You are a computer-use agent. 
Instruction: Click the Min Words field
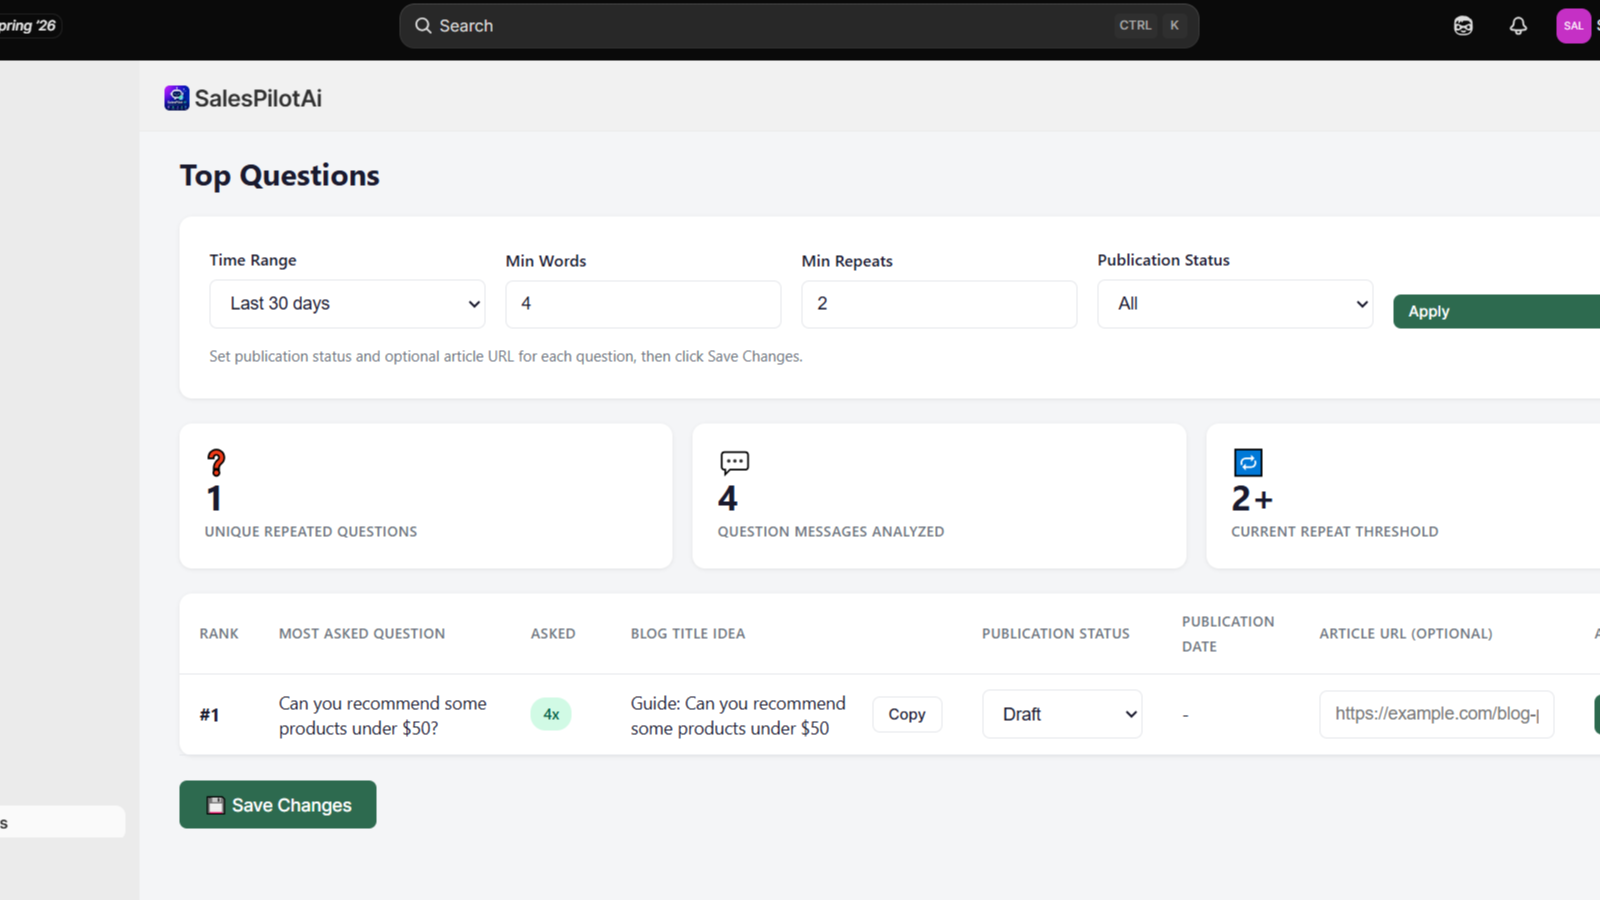pyautogui.click(x=643, y=304)
